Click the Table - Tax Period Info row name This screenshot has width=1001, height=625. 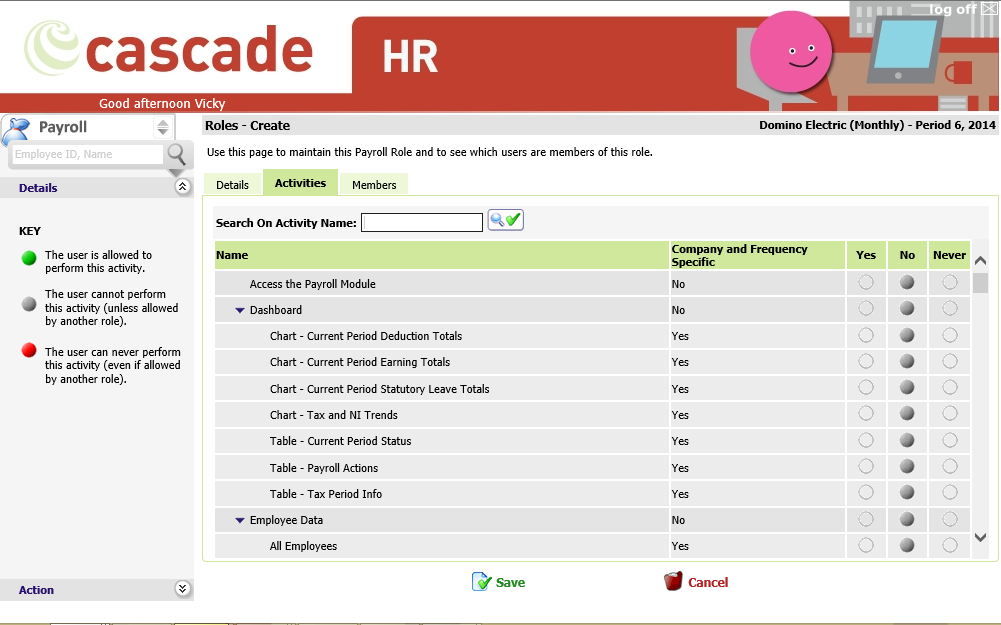(326, 494)
